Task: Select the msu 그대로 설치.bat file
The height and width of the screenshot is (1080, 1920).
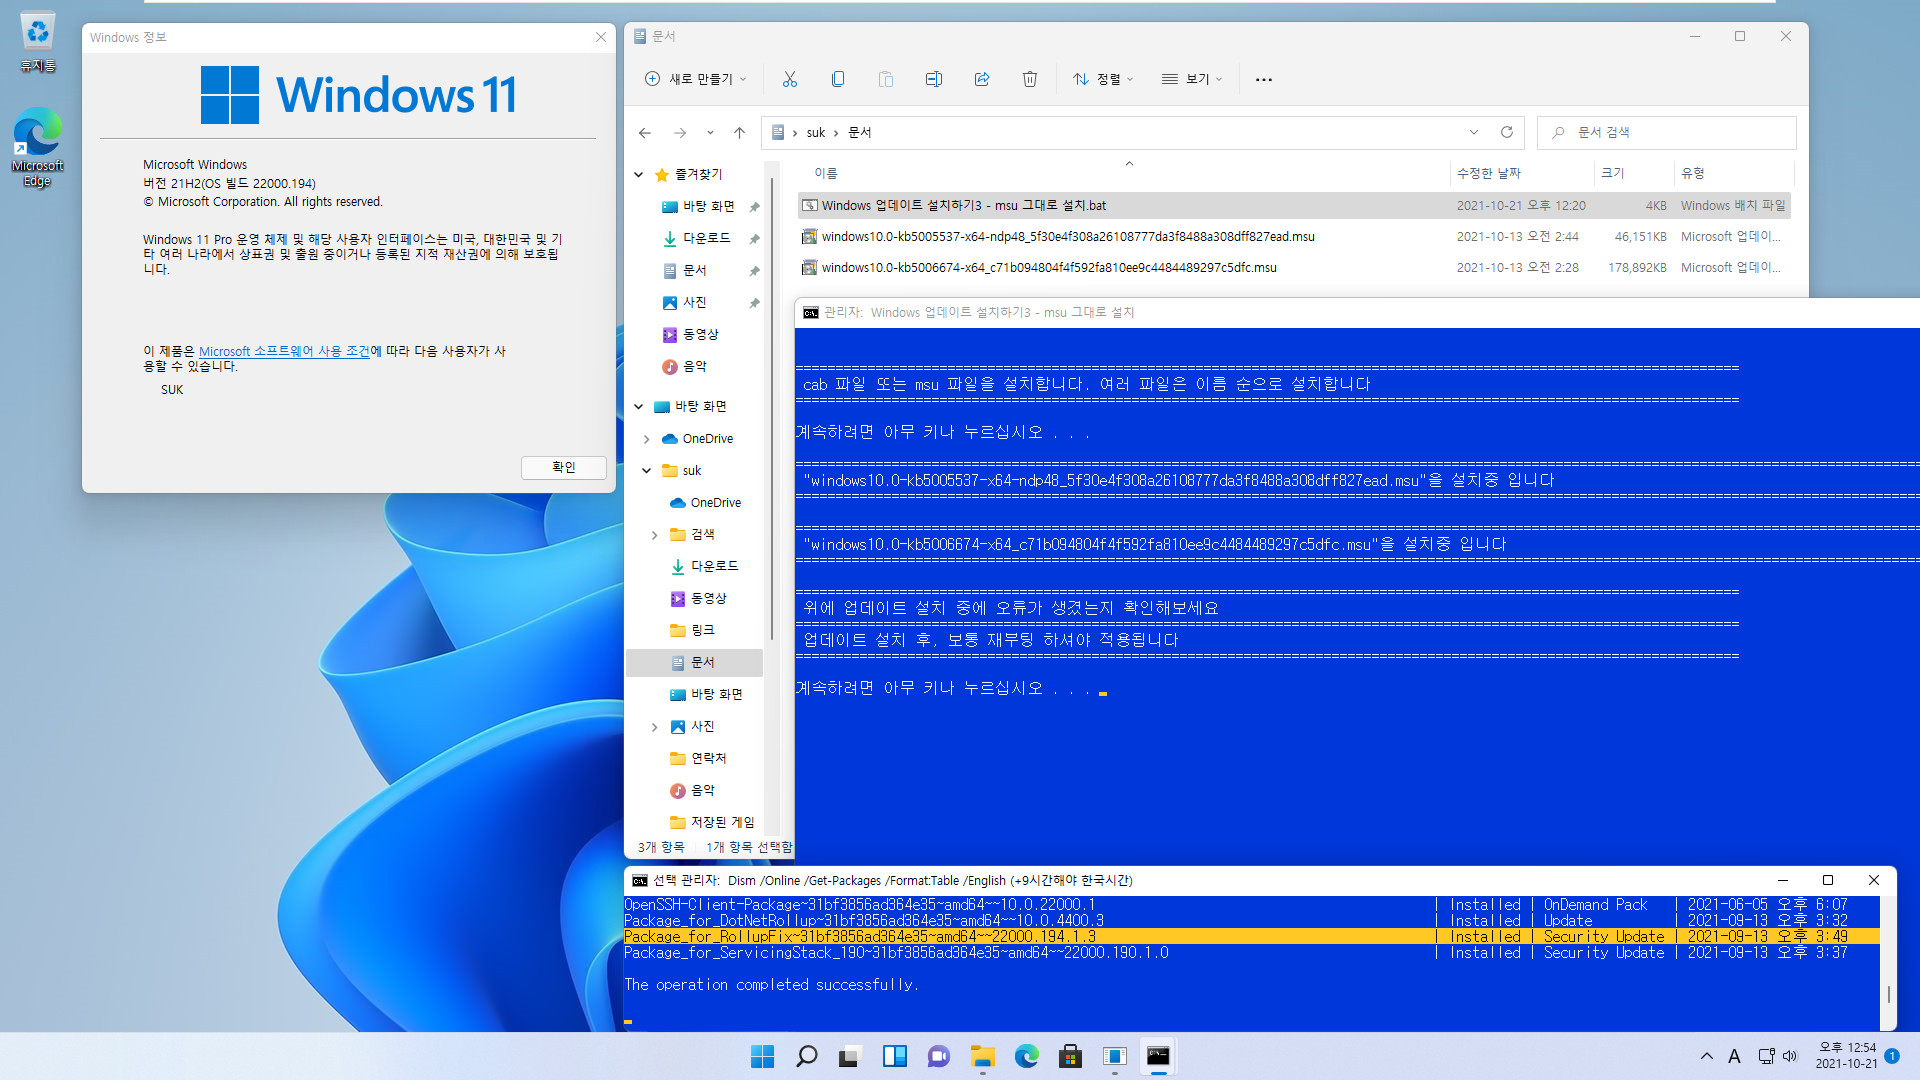Action: [x=1294, y=205]
